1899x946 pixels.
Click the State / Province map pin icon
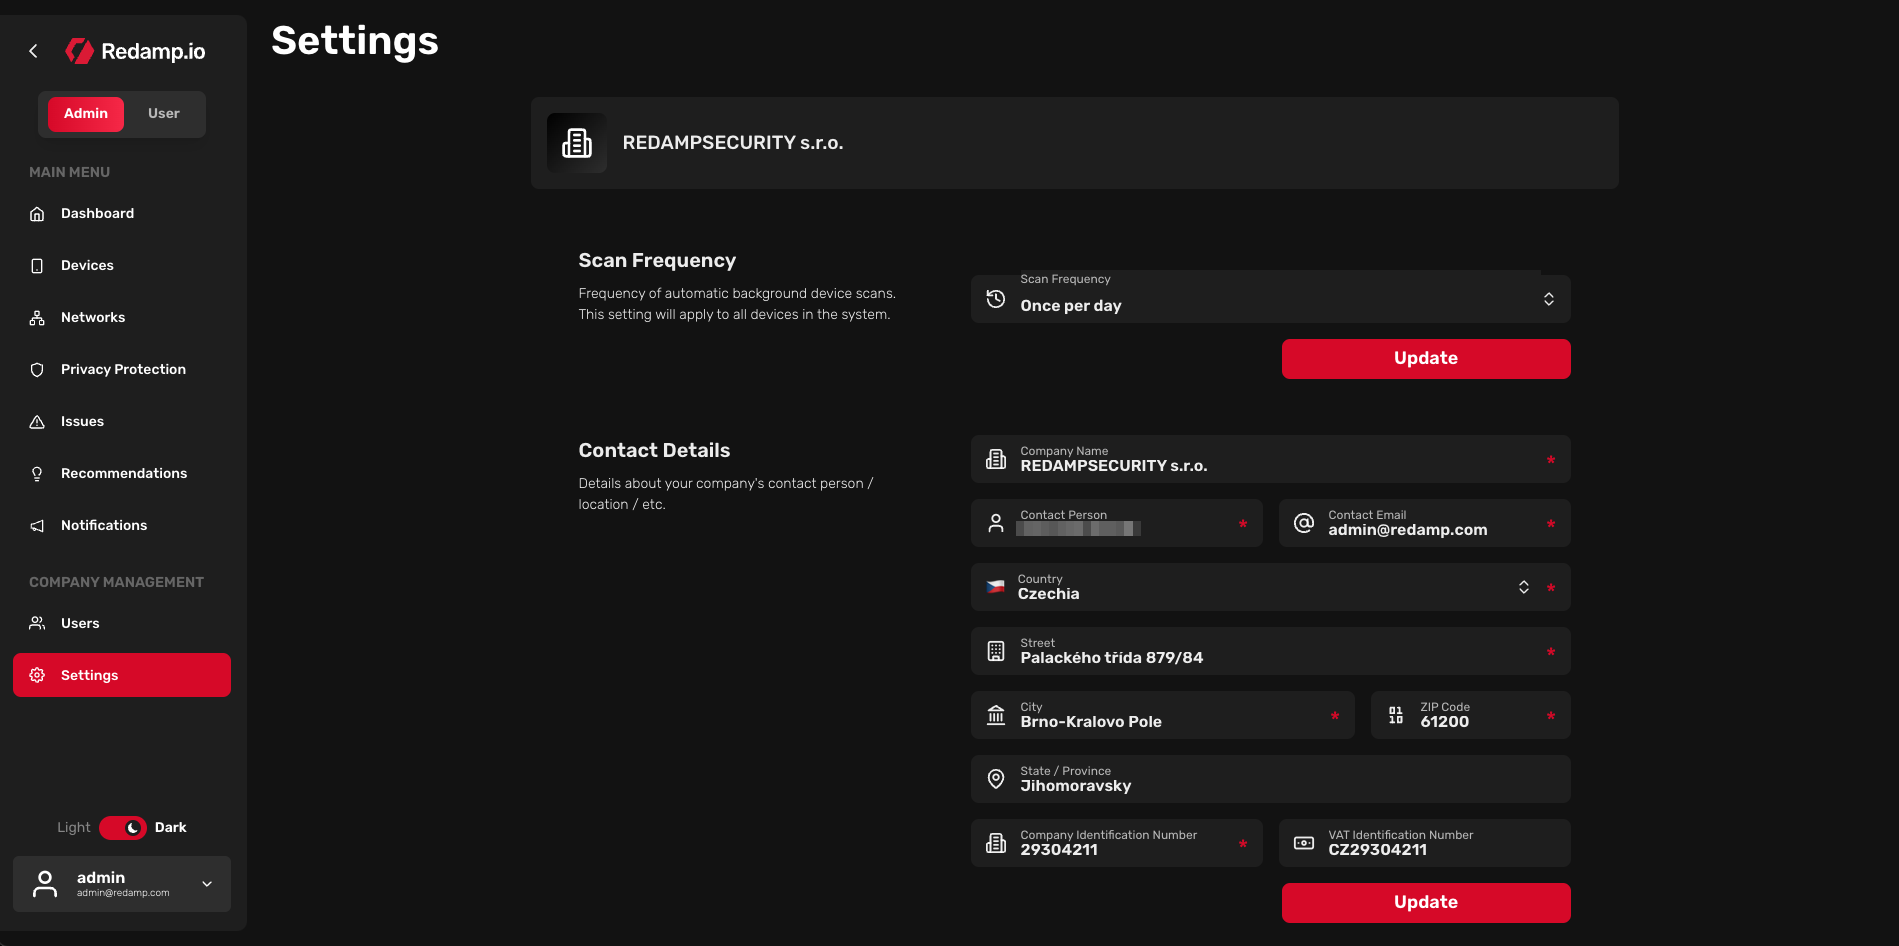click(996, 779)
